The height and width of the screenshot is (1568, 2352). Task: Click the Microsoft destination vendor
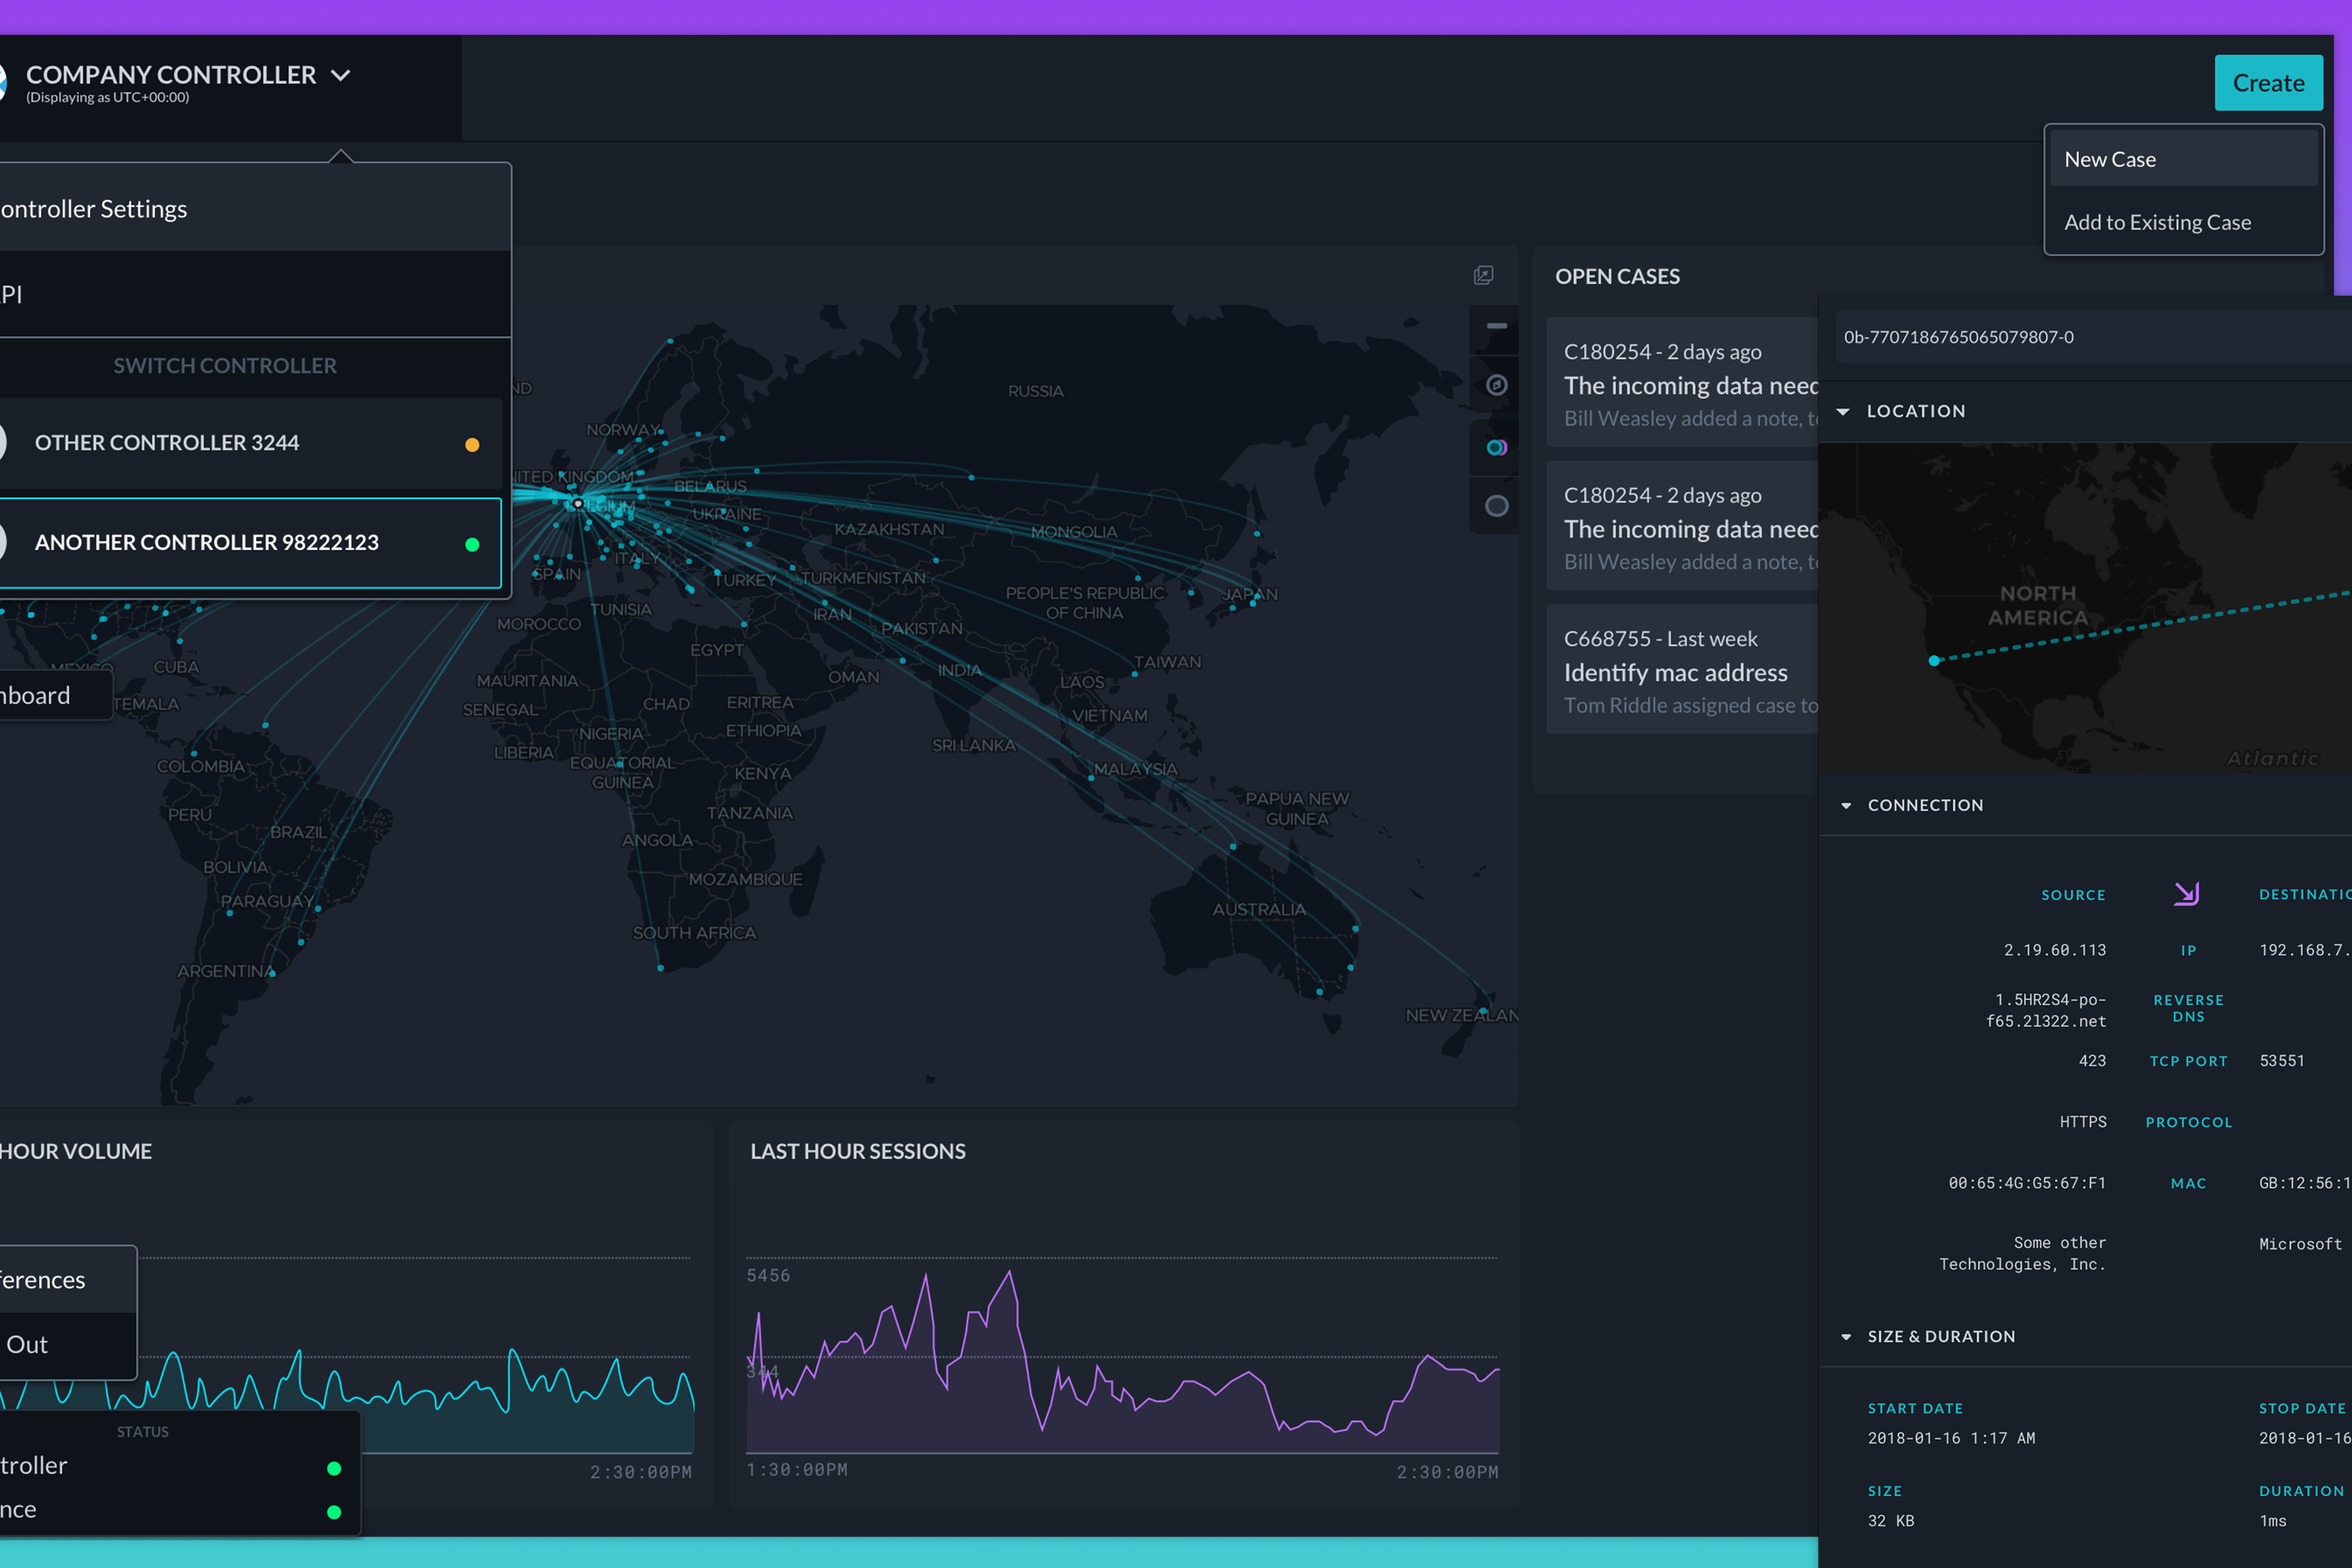(x=2300, y=1244)
